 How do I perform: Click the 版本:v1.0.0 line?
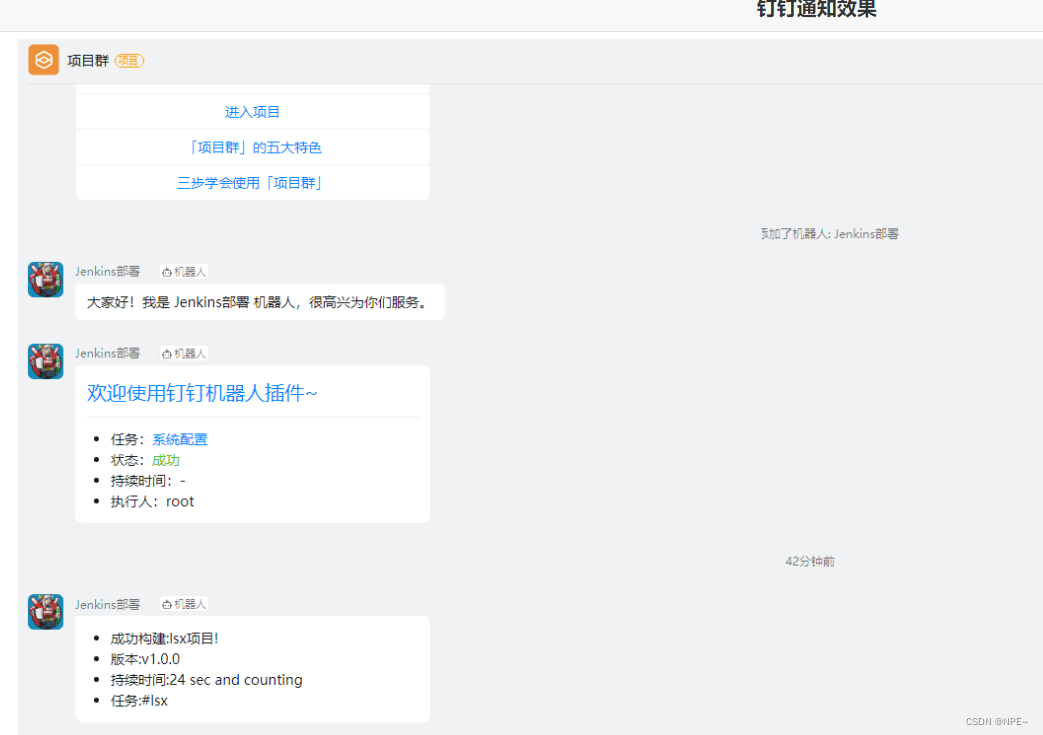[145, 659]
